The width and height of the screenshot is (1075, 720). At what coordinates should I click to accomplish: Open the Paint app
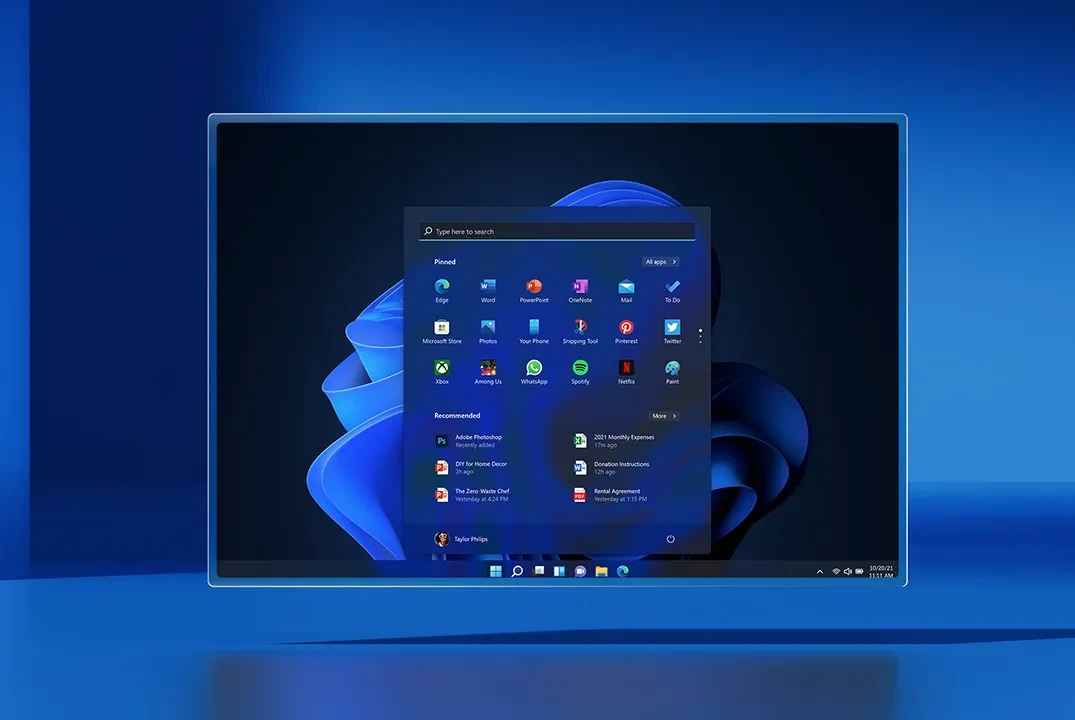(x=673, y=372)
